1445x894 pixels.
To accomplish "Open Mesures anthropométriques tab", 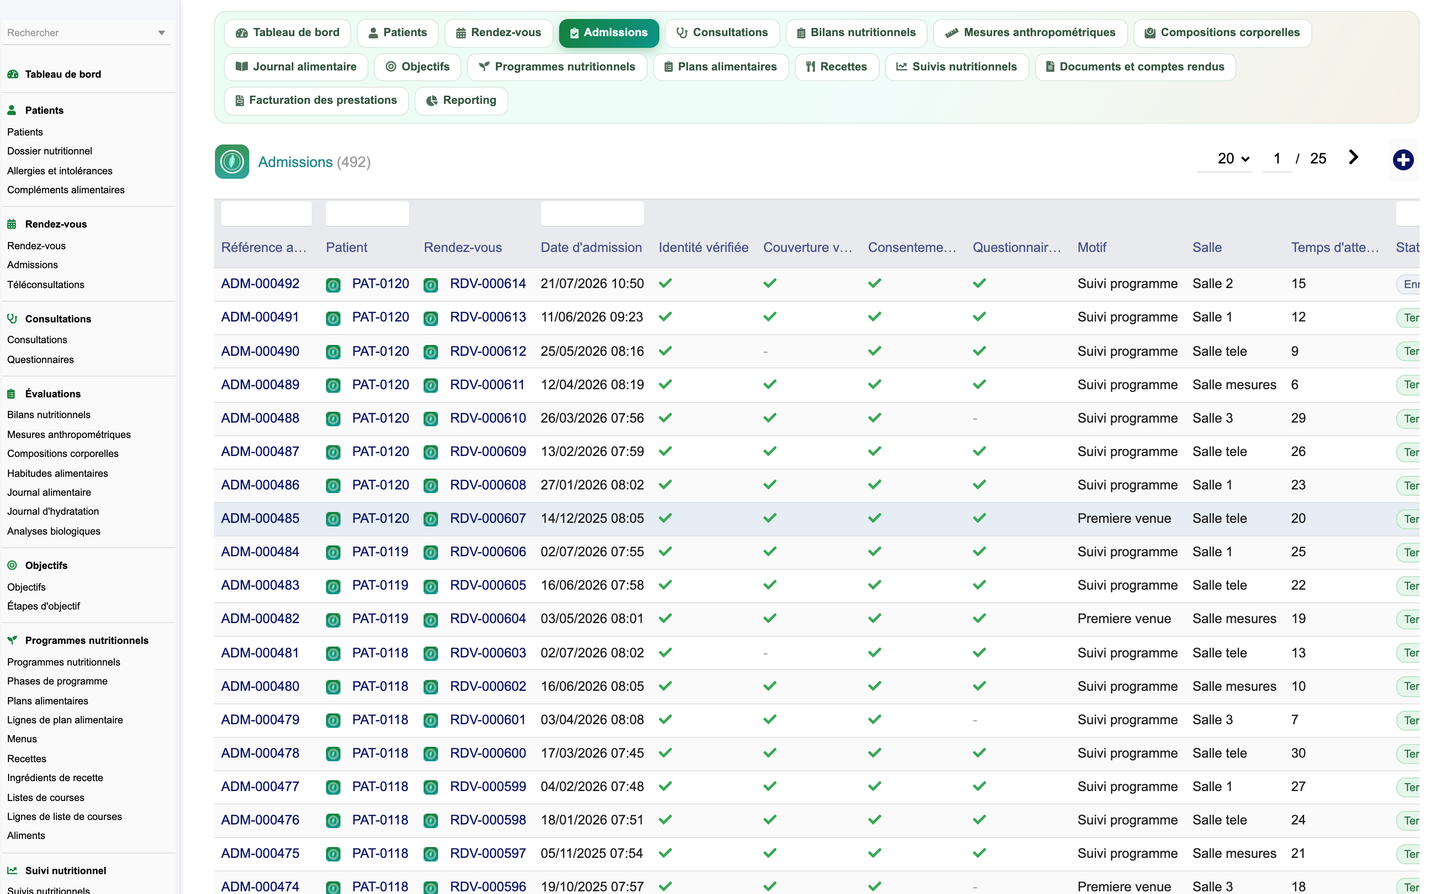I will pyautogui.click(x=1031, y=33).
